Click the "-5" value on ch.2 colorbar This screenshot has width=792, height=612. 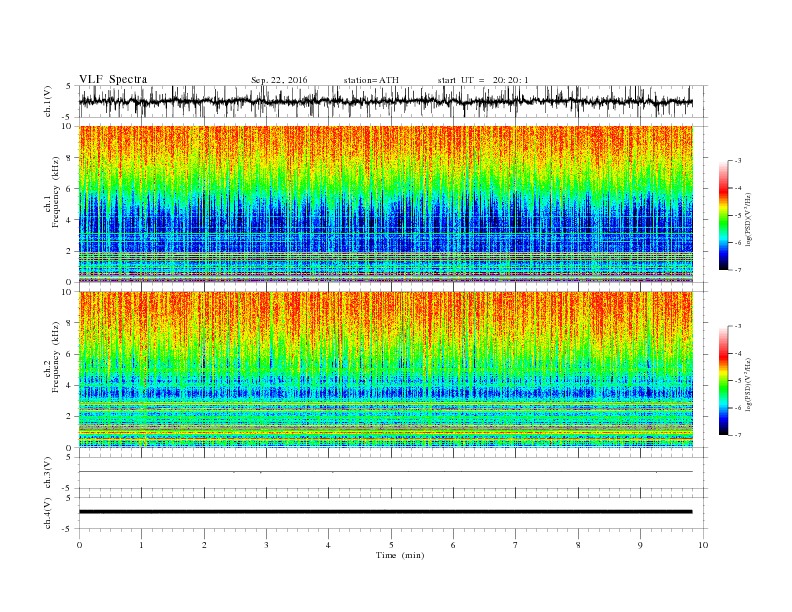point(737,380)
